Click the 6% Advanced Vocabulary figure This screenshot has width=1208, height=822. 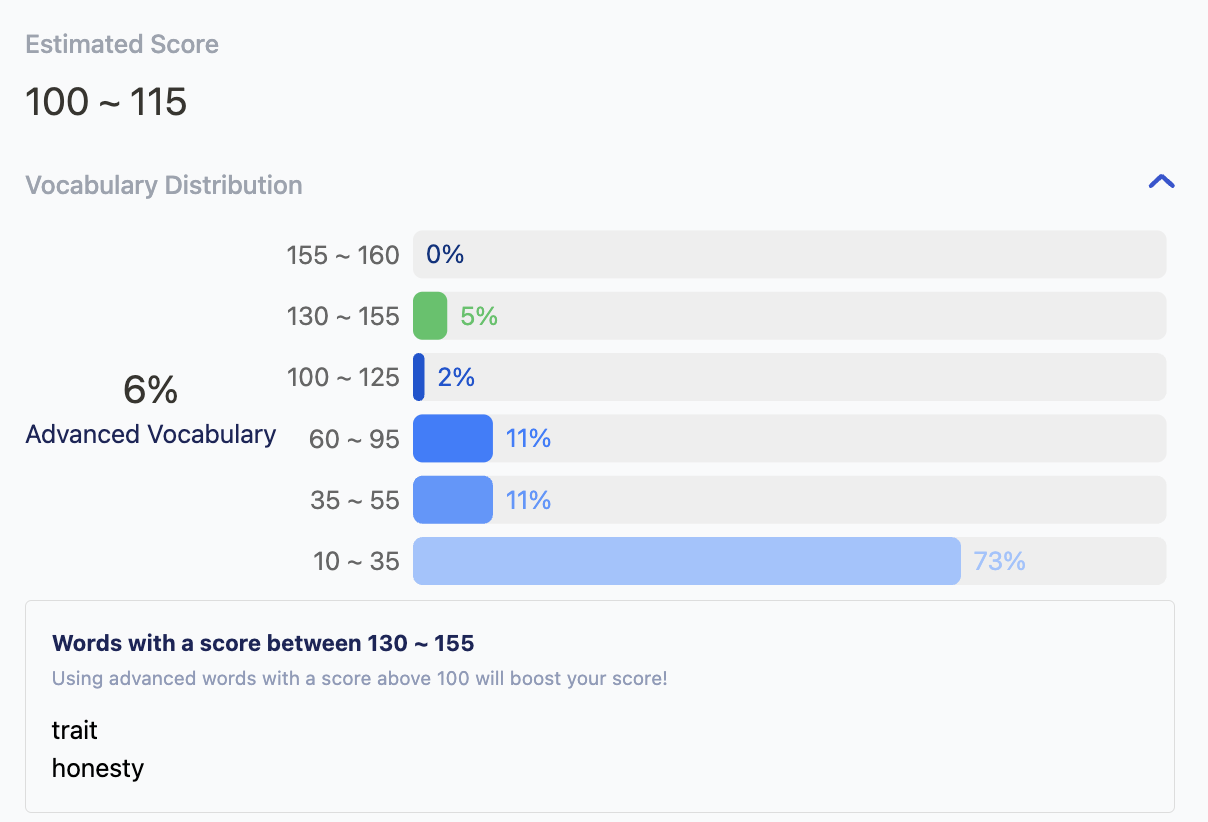150,389
